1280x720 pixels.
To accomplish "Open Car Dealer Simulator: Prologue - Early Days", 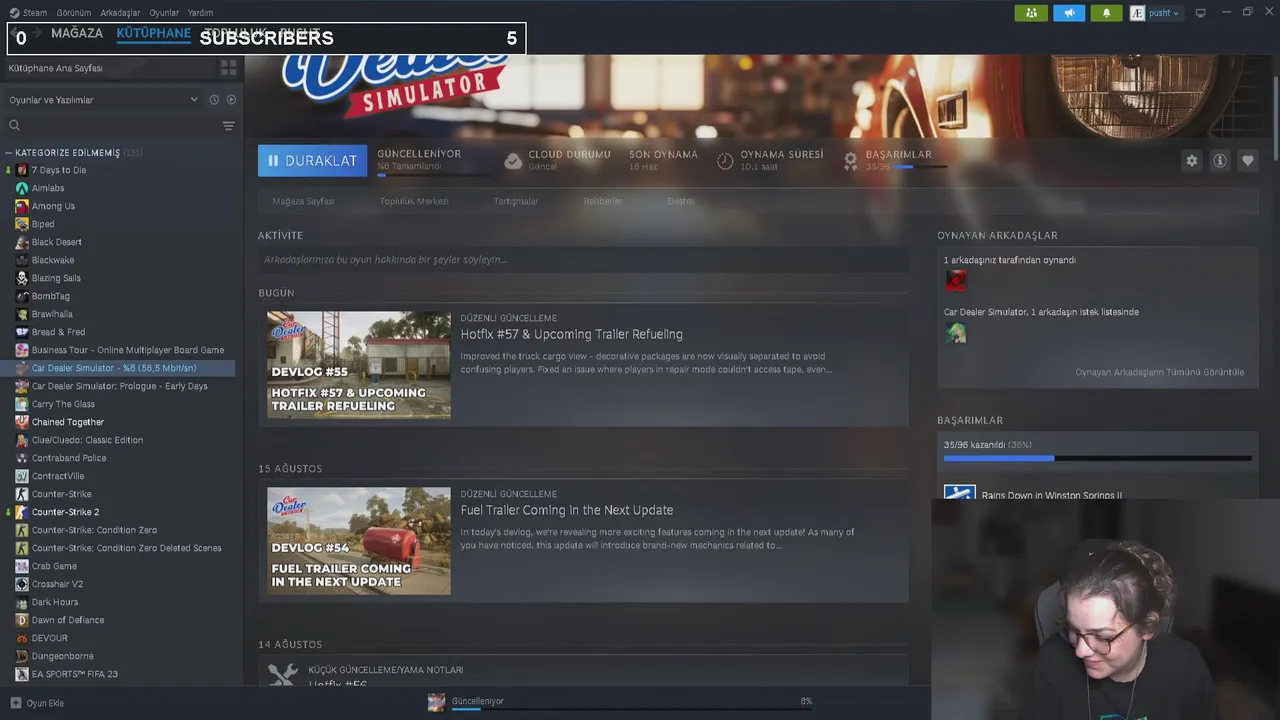I will 120,386.
